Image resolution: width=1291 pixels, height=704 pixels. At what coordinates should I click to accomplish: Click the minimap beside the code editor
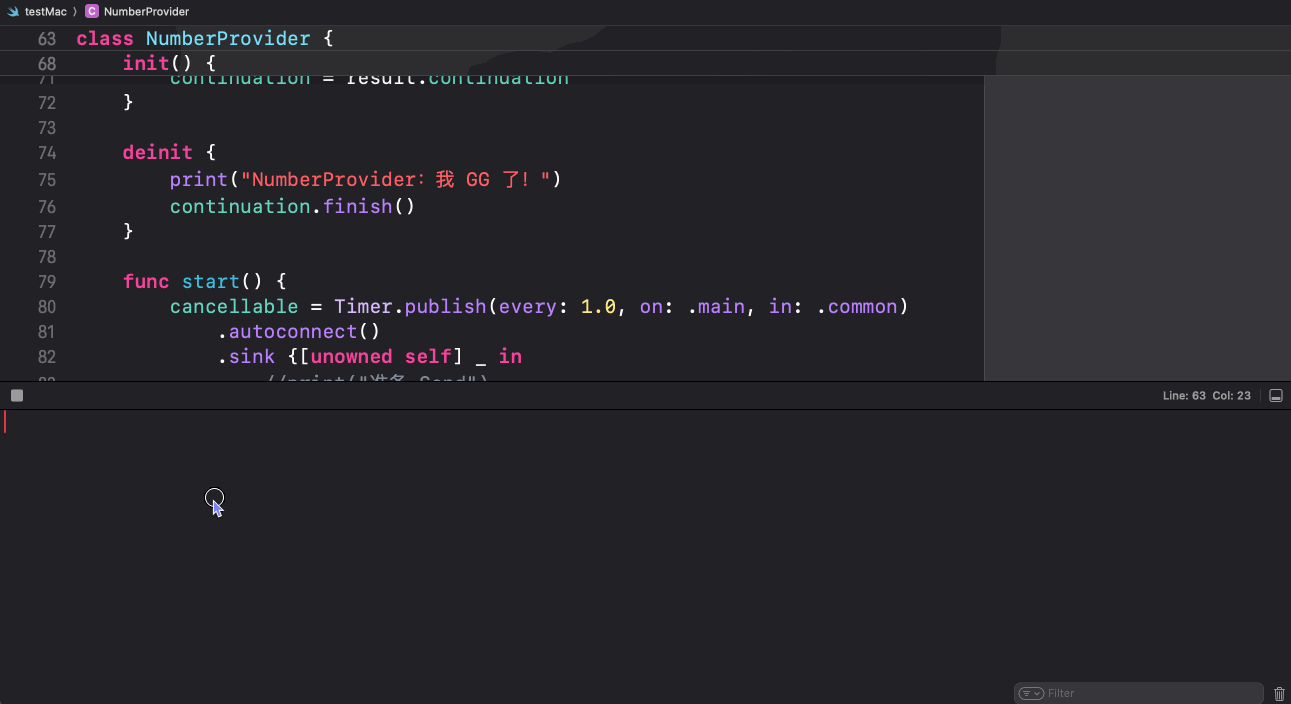coord(1137,228)
